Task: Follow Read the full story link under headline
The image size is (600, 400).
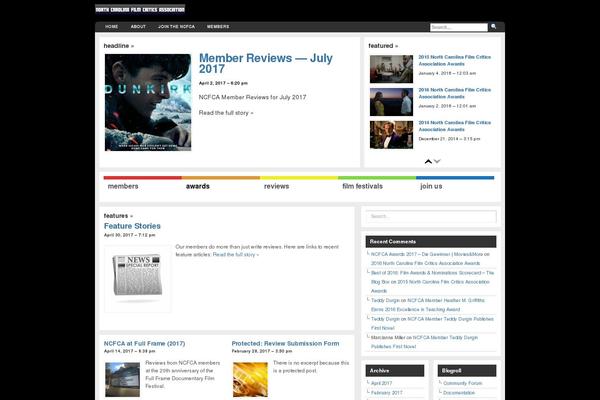Action: pos(226,113)
